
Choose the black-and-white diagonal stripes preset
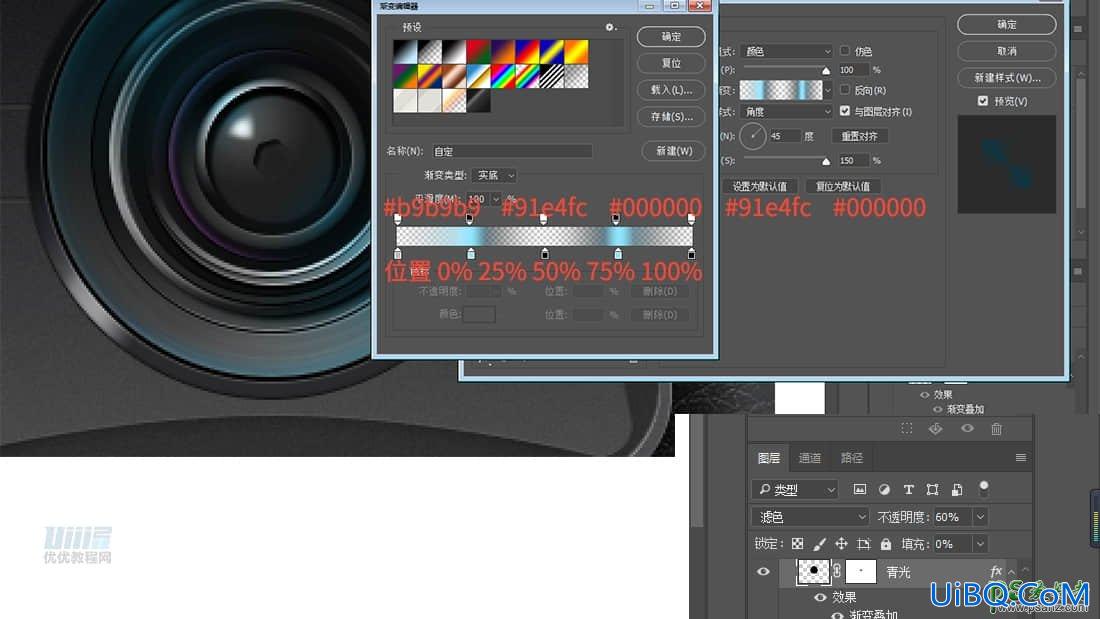pyautogui.click(x=551, y=76)
